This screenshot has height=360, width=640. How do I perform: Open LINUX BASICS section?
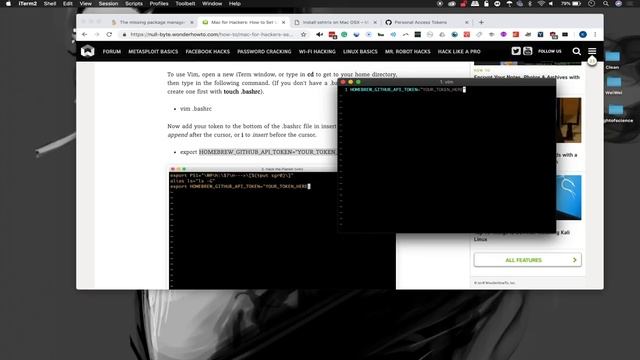click(360, 52)
